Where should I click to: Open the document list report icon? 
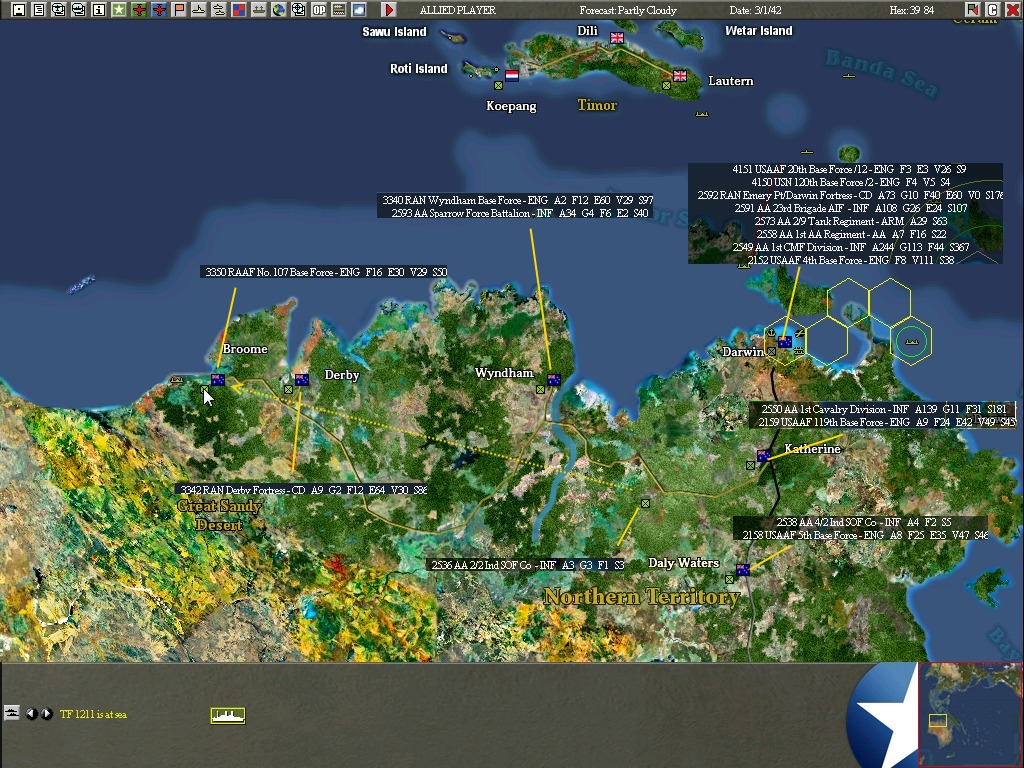39,10
